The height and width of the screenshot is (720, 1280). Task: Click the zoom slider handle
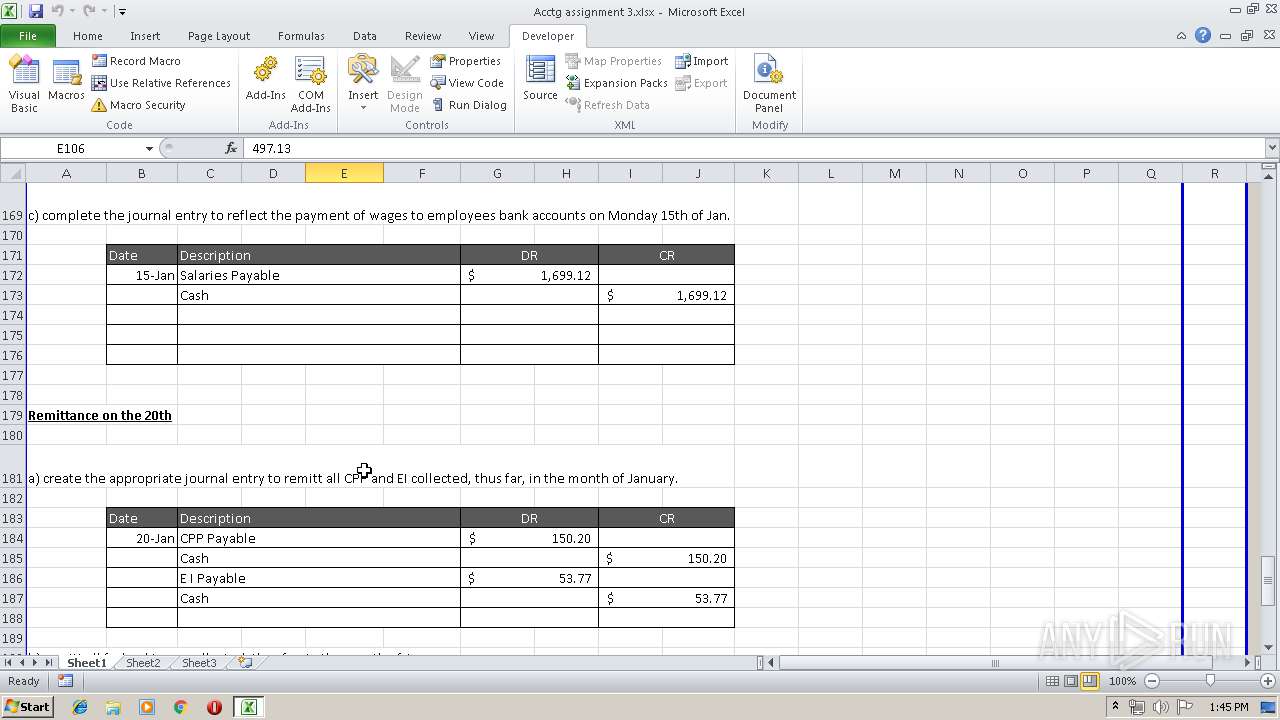coord(1210,681)
